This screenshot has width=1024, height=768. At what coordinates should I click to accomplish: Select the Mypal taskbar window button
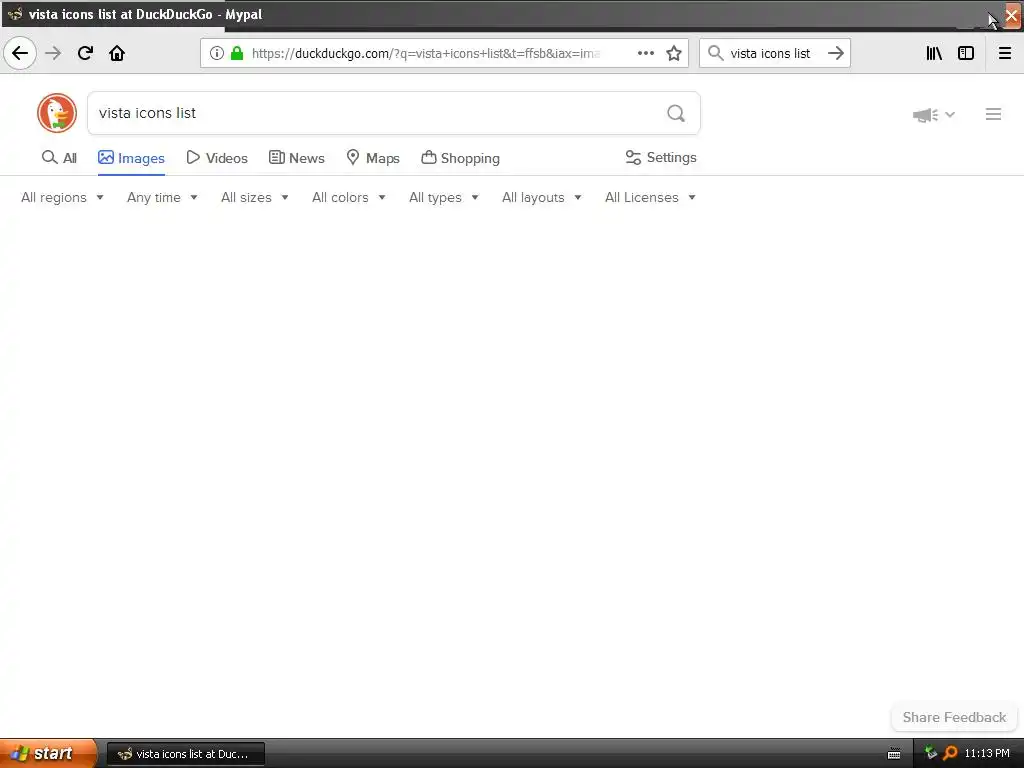tap(185, 754)
